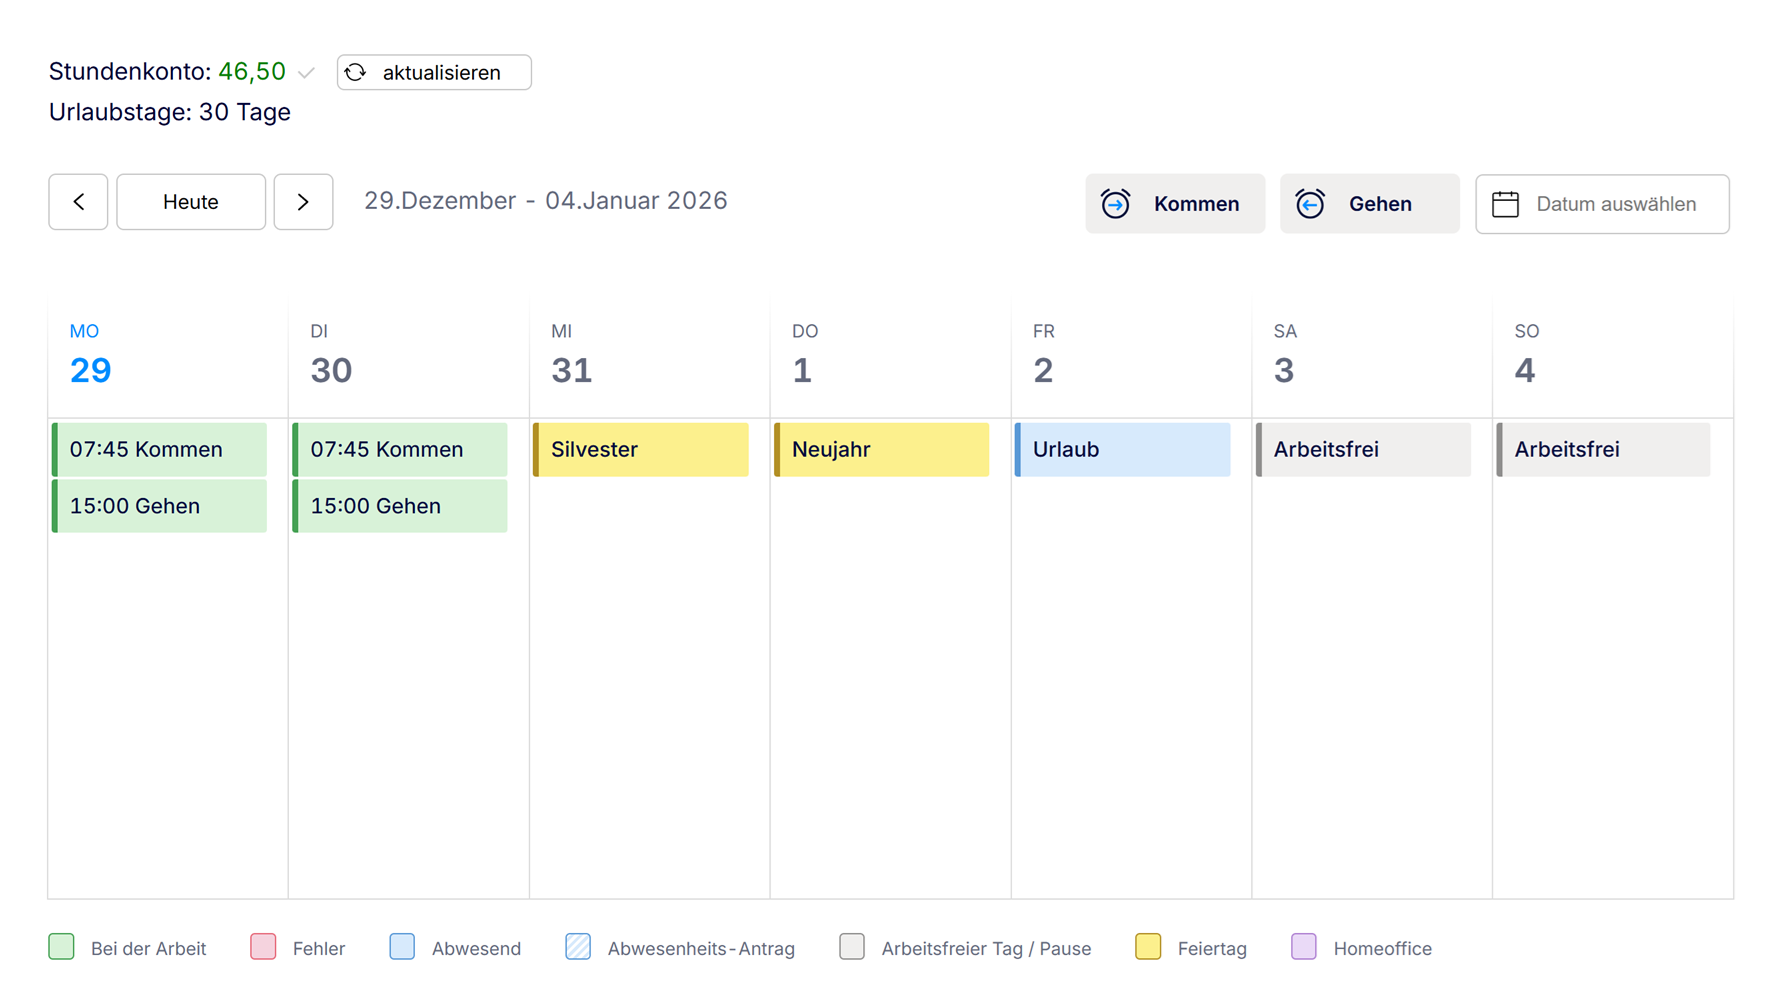The height and width of the screenshot is (1003, 1784).
Task: Click the Abwesenheits-Antrag striped color swatch
Action: [x=577, y=946]
